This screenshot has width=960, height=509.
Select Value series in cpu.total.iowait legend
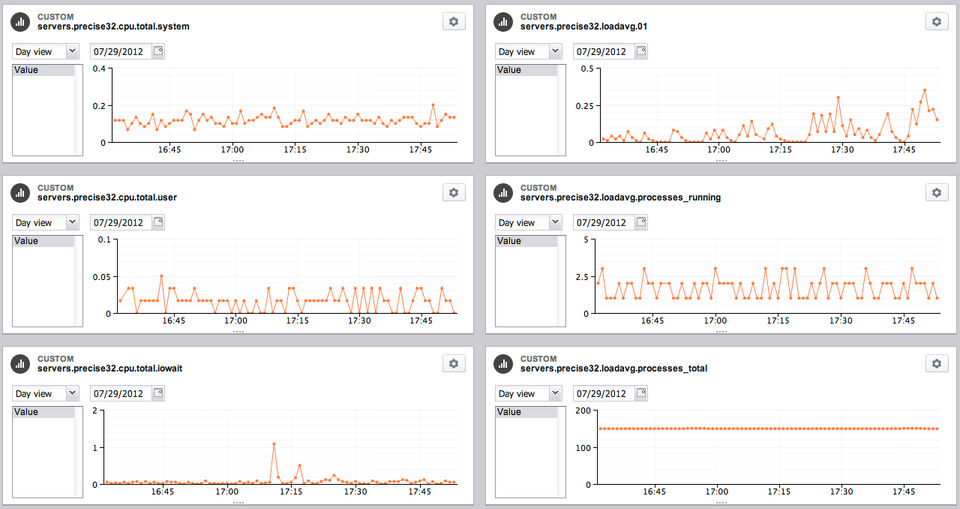click(43, 412)
